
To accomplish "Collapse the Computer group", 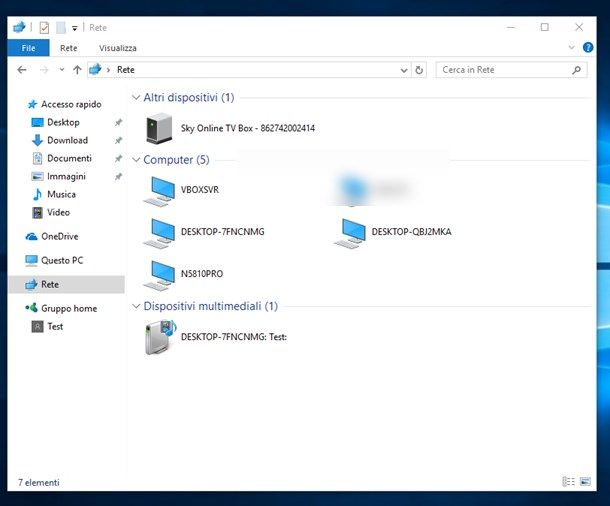I will (136, 159).
